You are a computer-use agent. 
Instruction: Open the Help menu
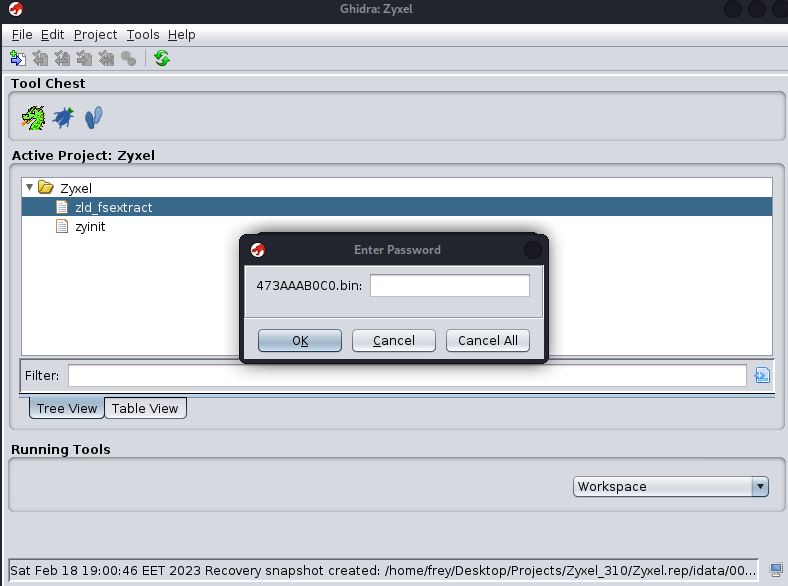181,35
